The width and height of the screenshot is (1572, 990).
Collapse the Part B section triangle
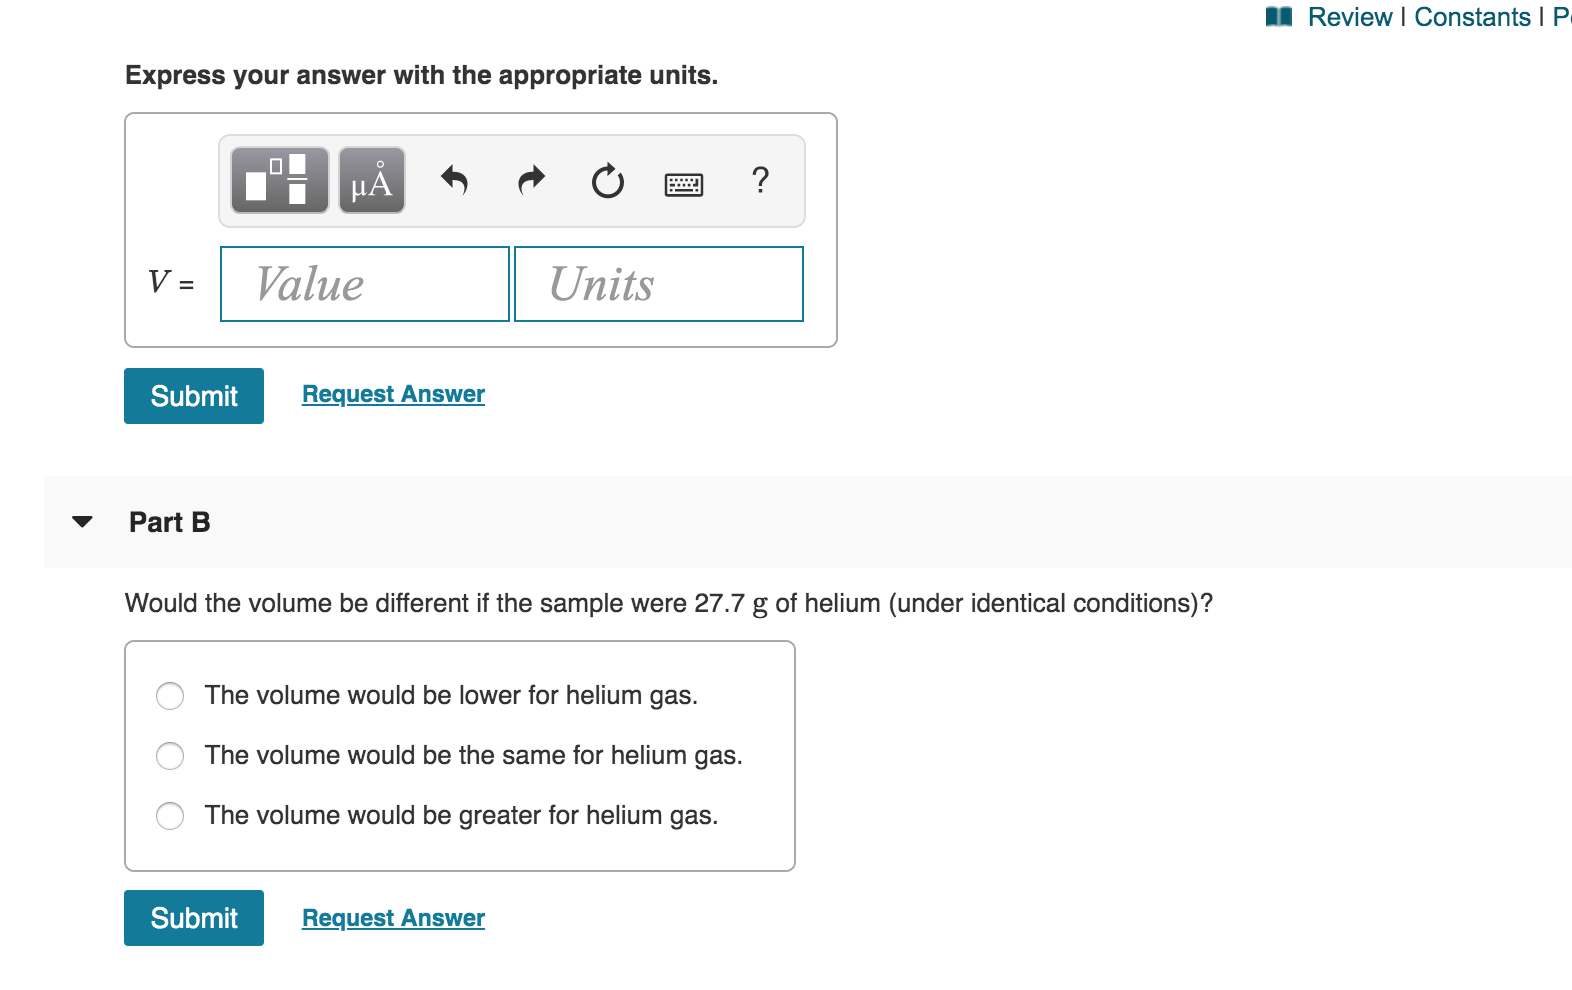(x=82, y=521)
